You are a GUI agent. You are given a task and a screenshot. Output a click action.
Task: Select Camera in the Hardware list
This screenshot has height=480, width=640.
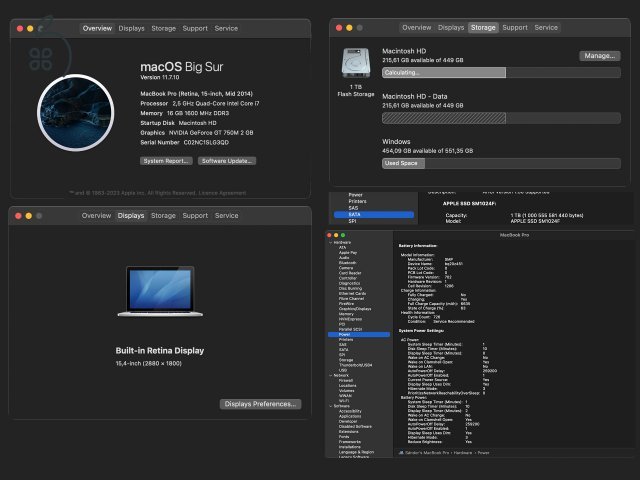pyautogui.click(x=345, y=268)
